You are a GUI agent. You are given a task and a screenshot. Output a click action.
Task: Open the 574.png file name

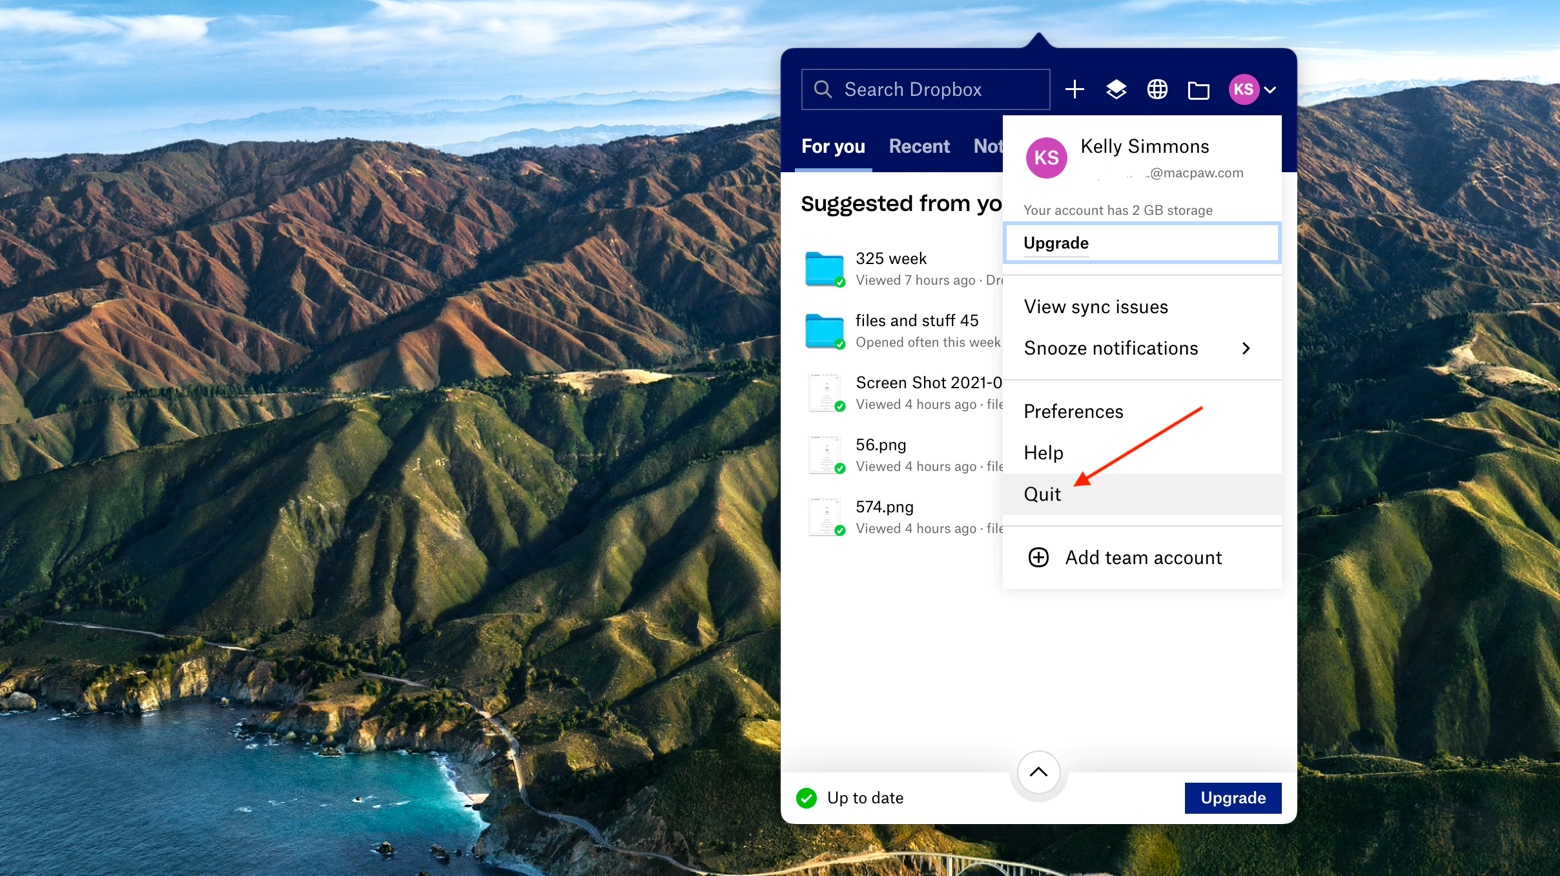(885, 507)
